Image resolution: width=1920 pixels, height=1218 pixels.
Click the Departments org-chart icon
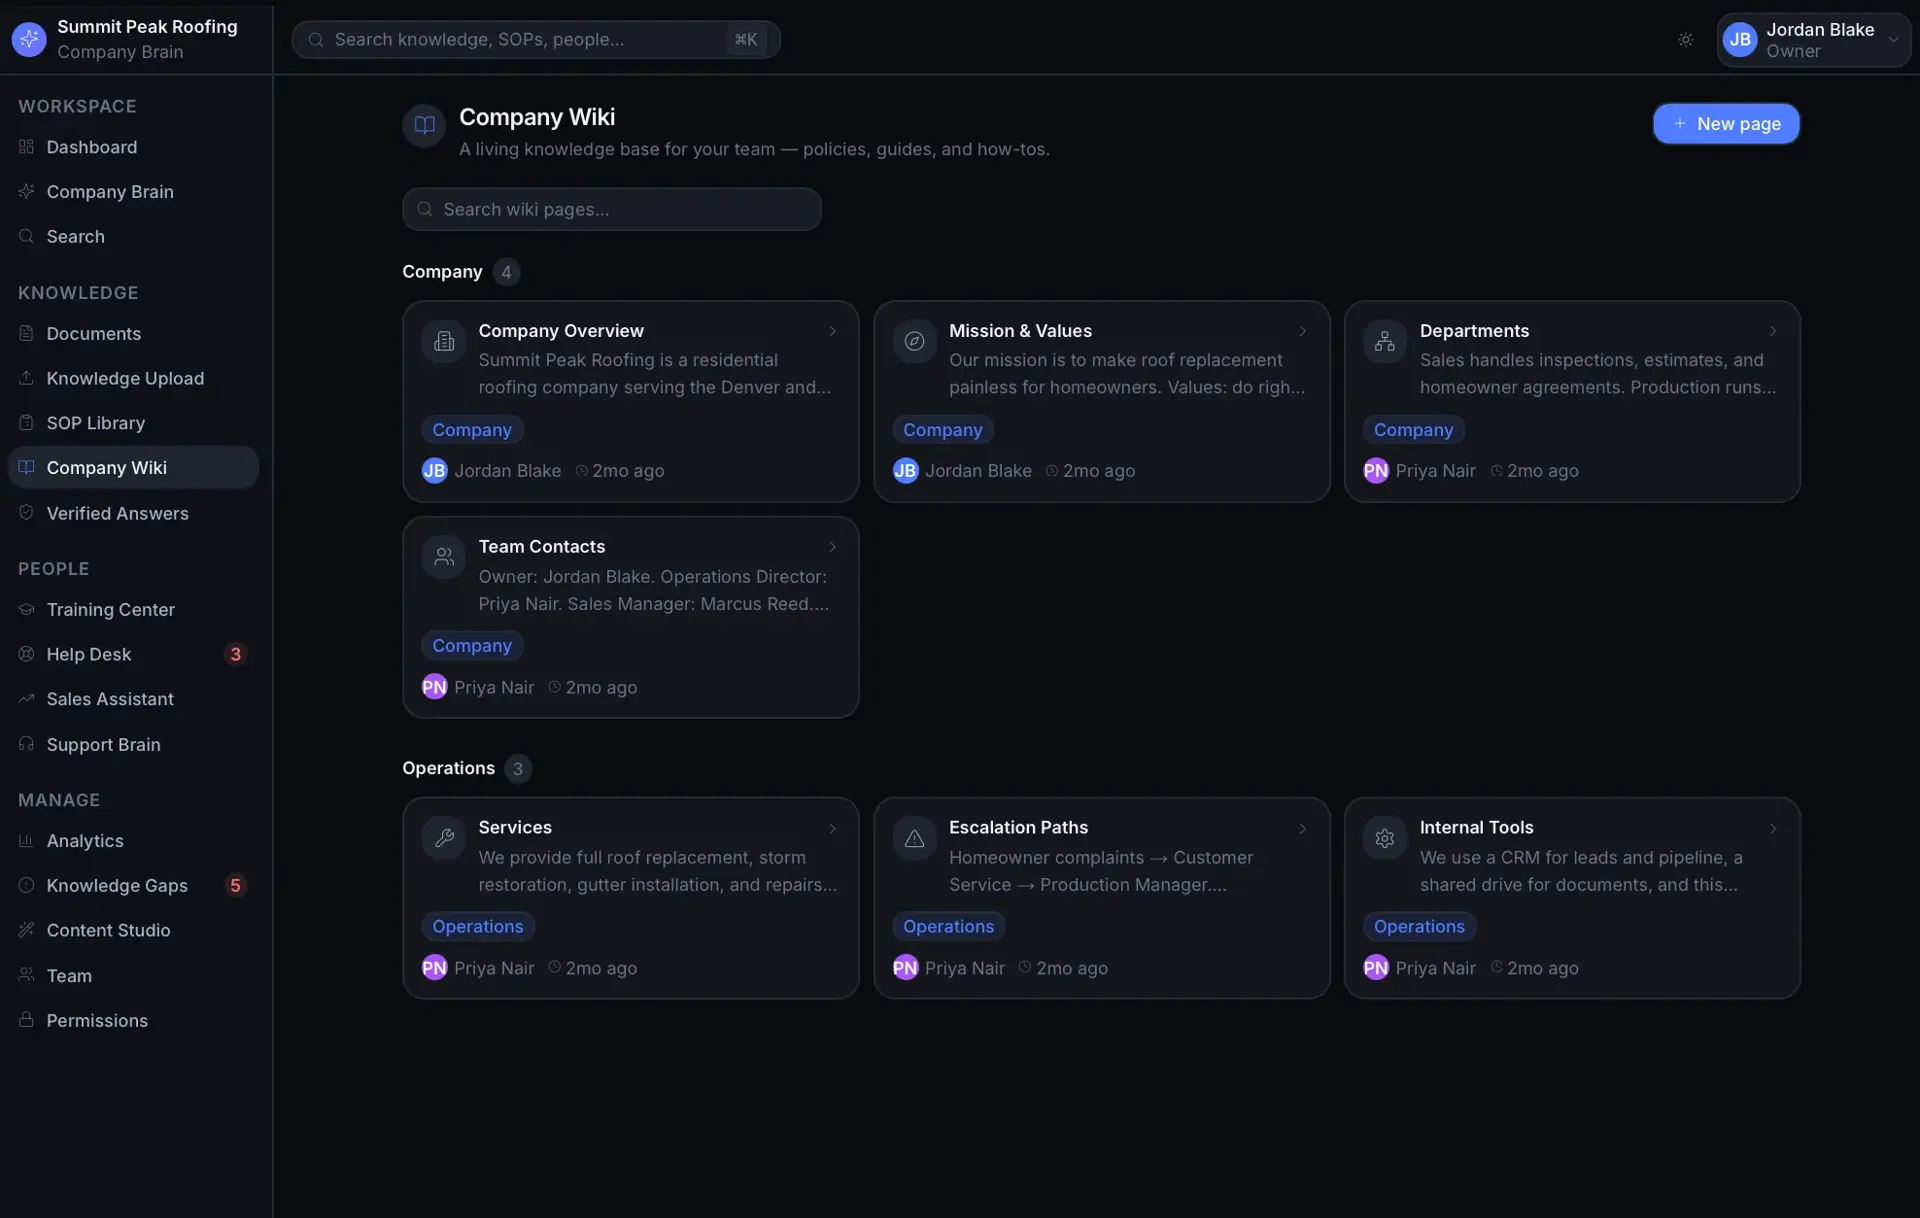click(x=1385, y=342)
